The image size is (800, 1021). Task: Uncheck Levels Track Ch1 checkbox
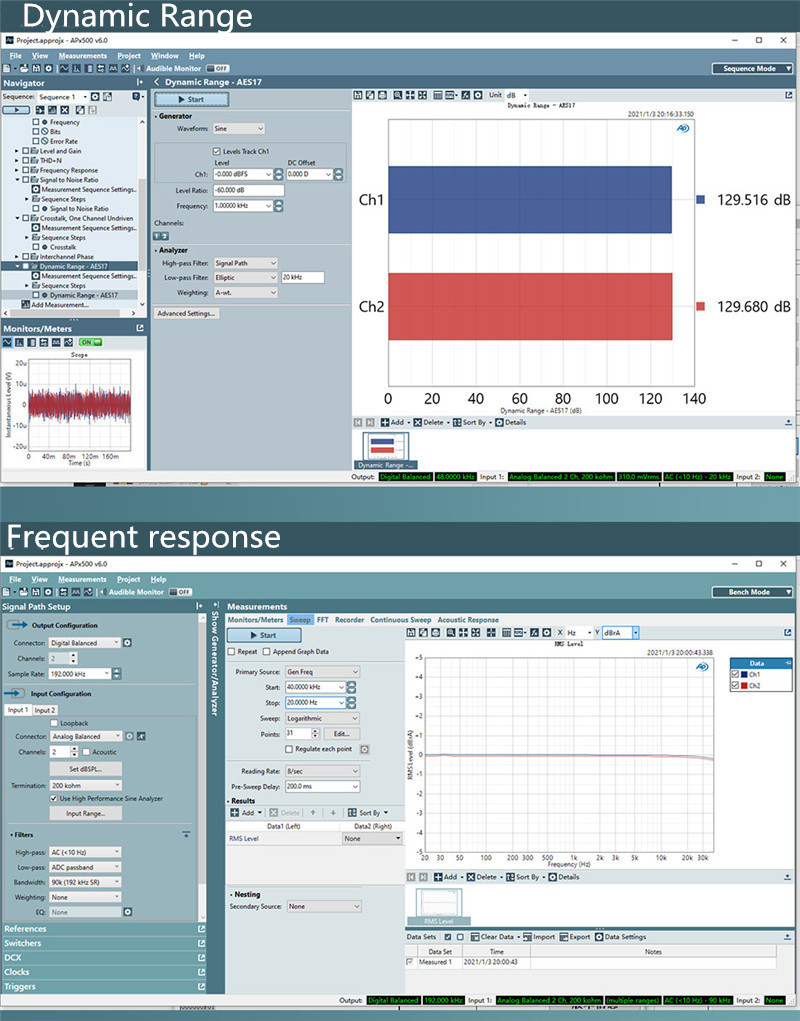click(x=217, y=151)
